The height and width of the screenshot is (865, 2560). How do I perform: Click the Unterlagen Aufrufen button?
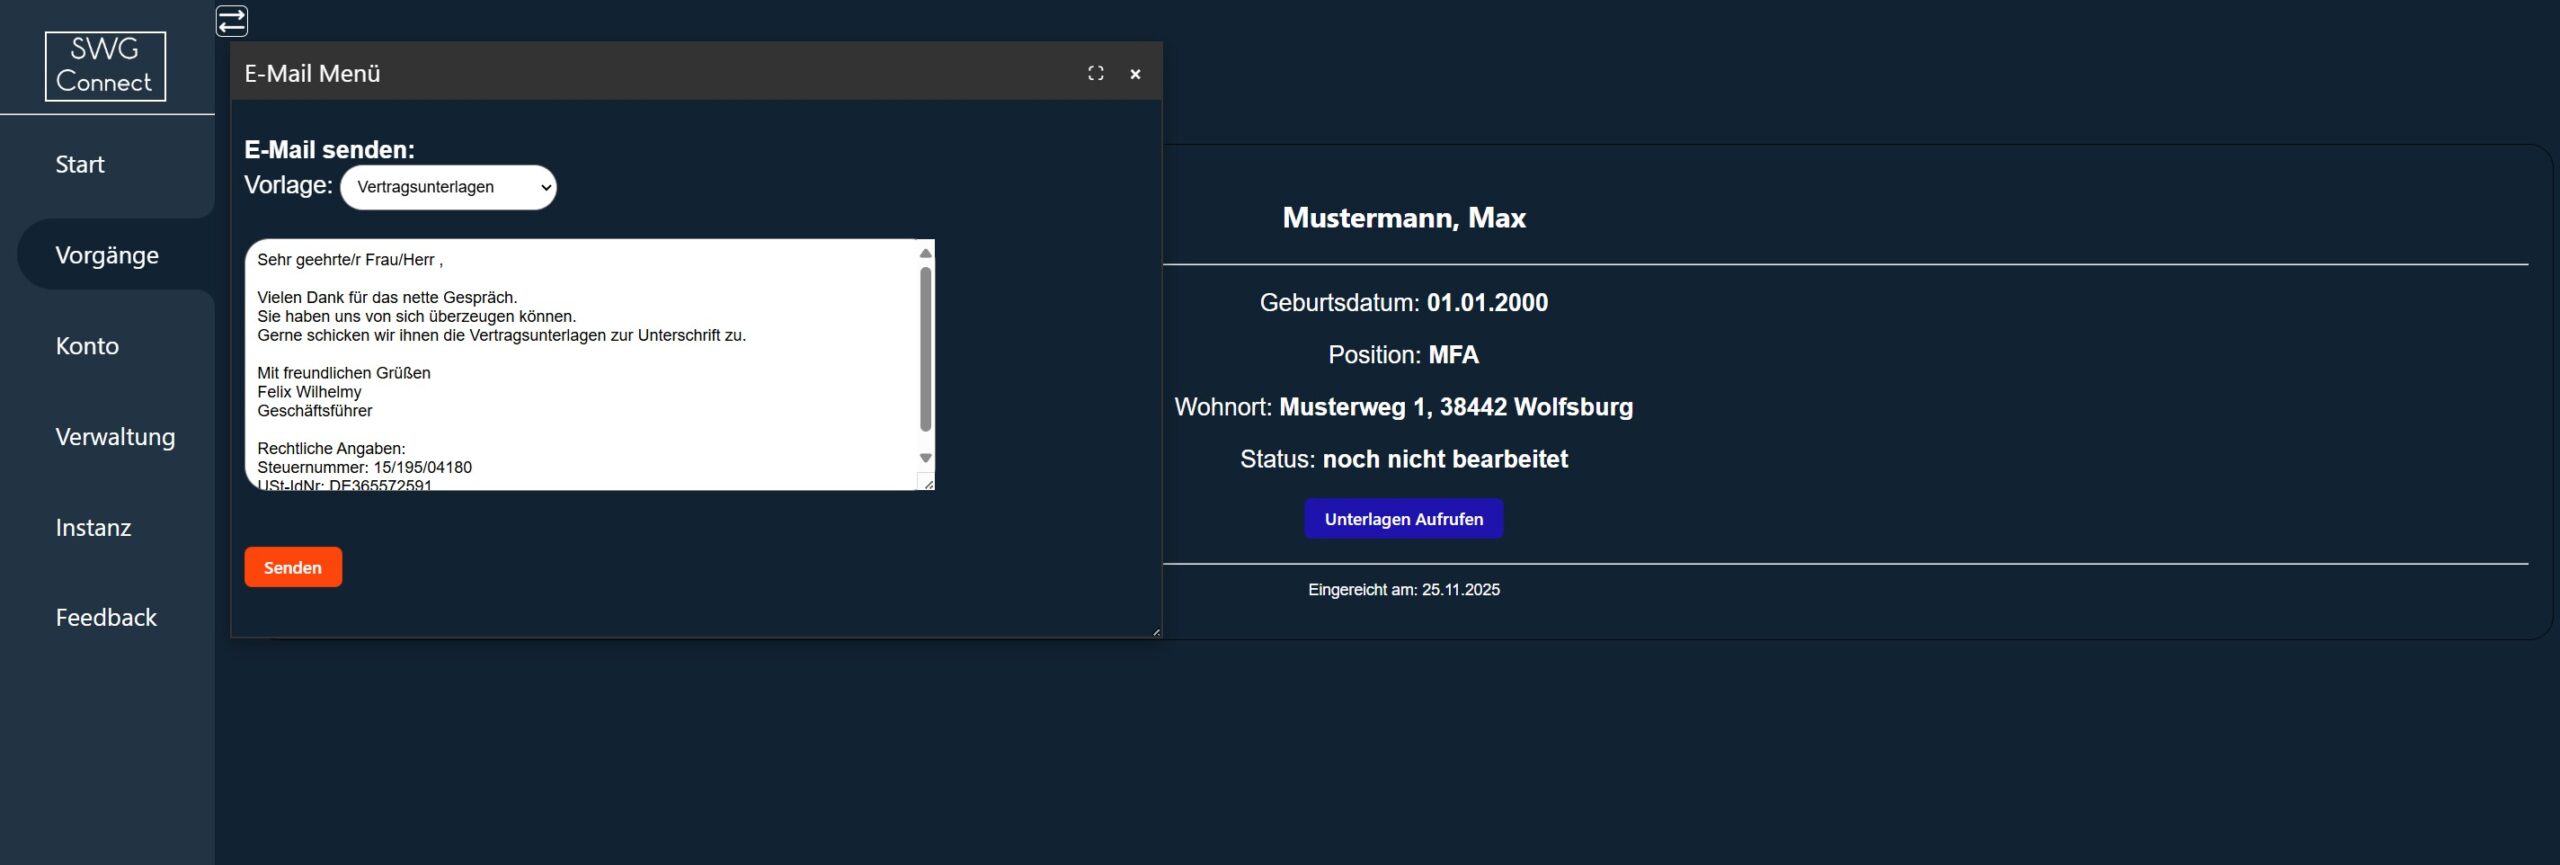tap(1403, 519)
